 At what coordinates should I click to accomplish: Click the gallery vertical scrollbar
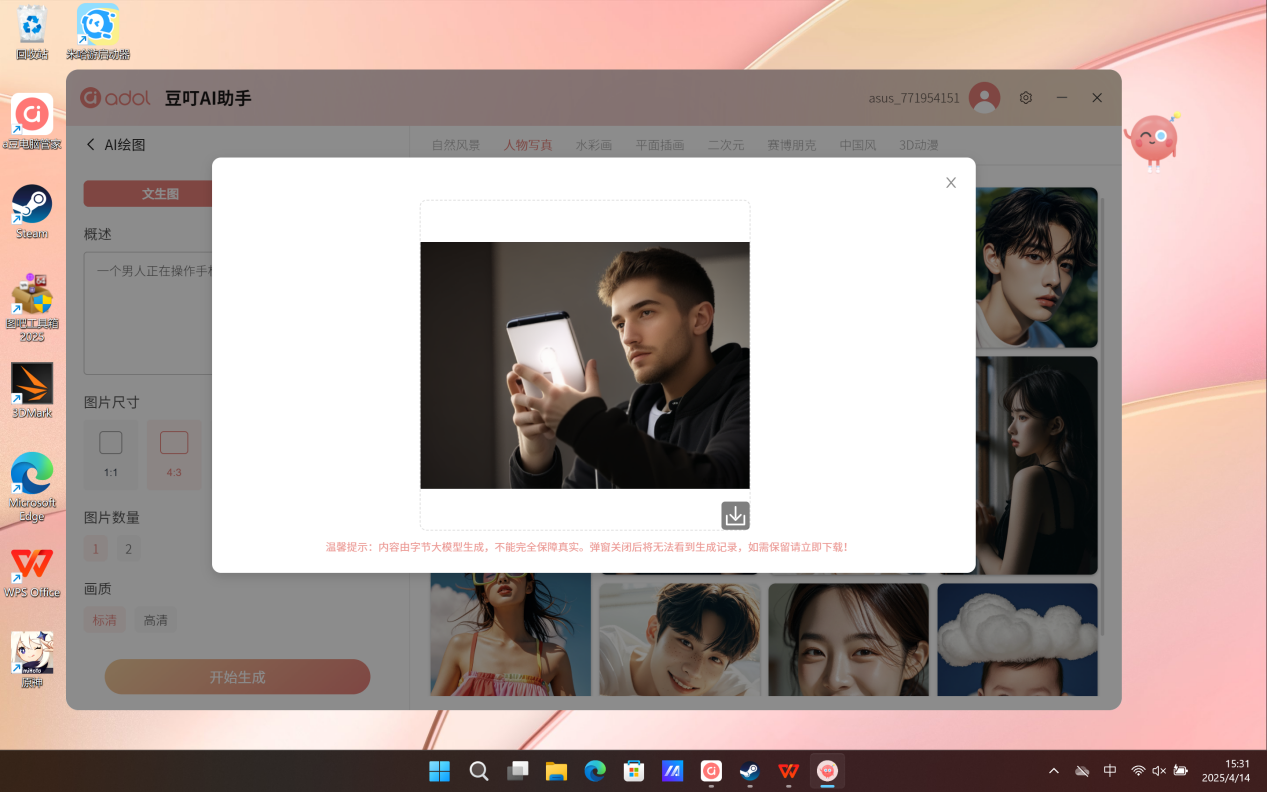point(1103,415)
